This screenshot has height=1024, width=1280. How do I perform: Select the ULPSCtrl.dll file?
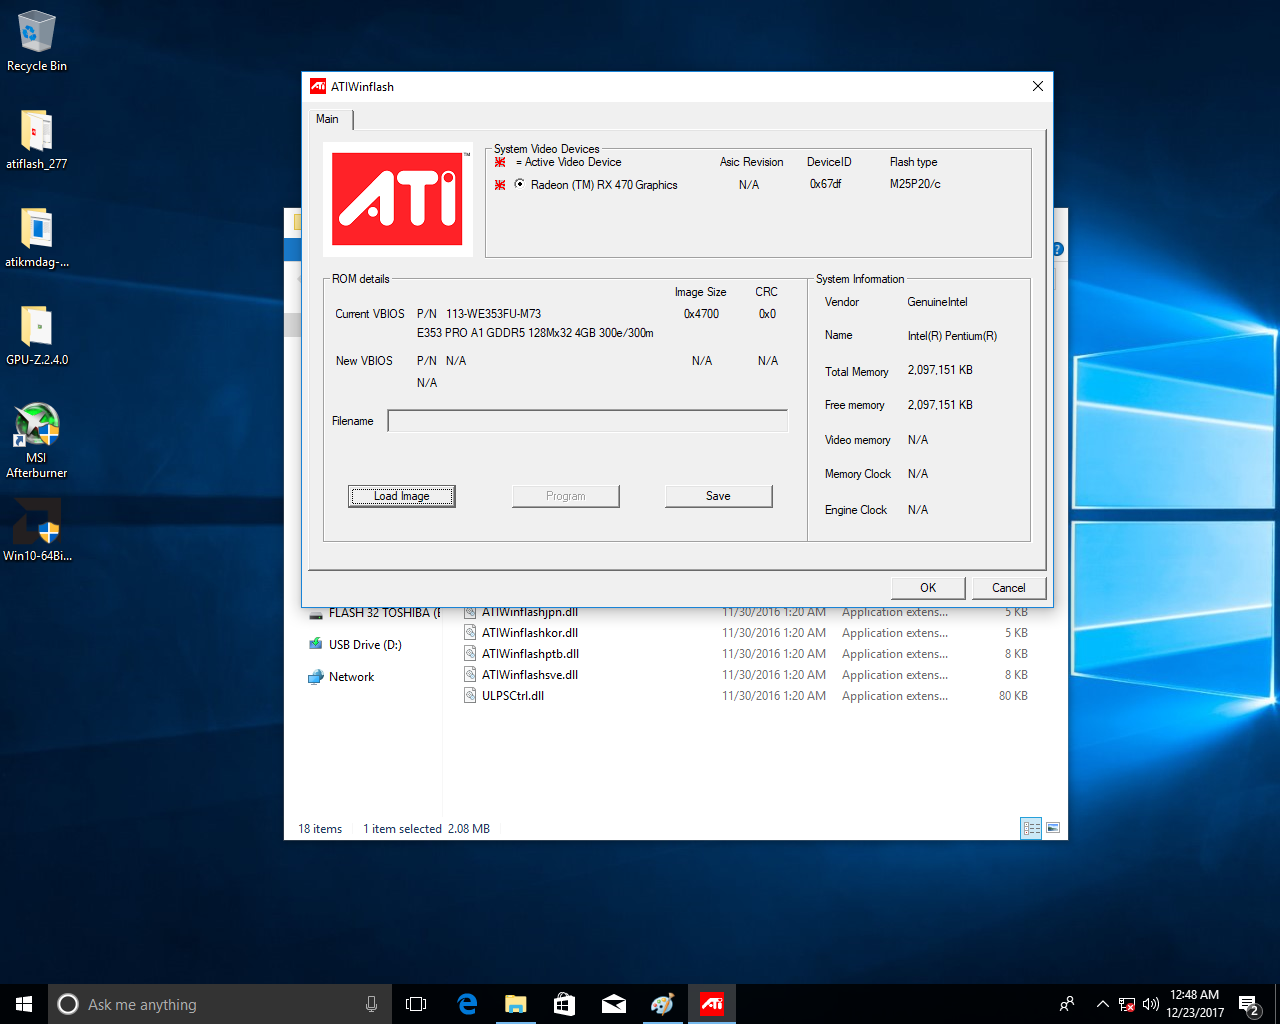pos(513,696)
